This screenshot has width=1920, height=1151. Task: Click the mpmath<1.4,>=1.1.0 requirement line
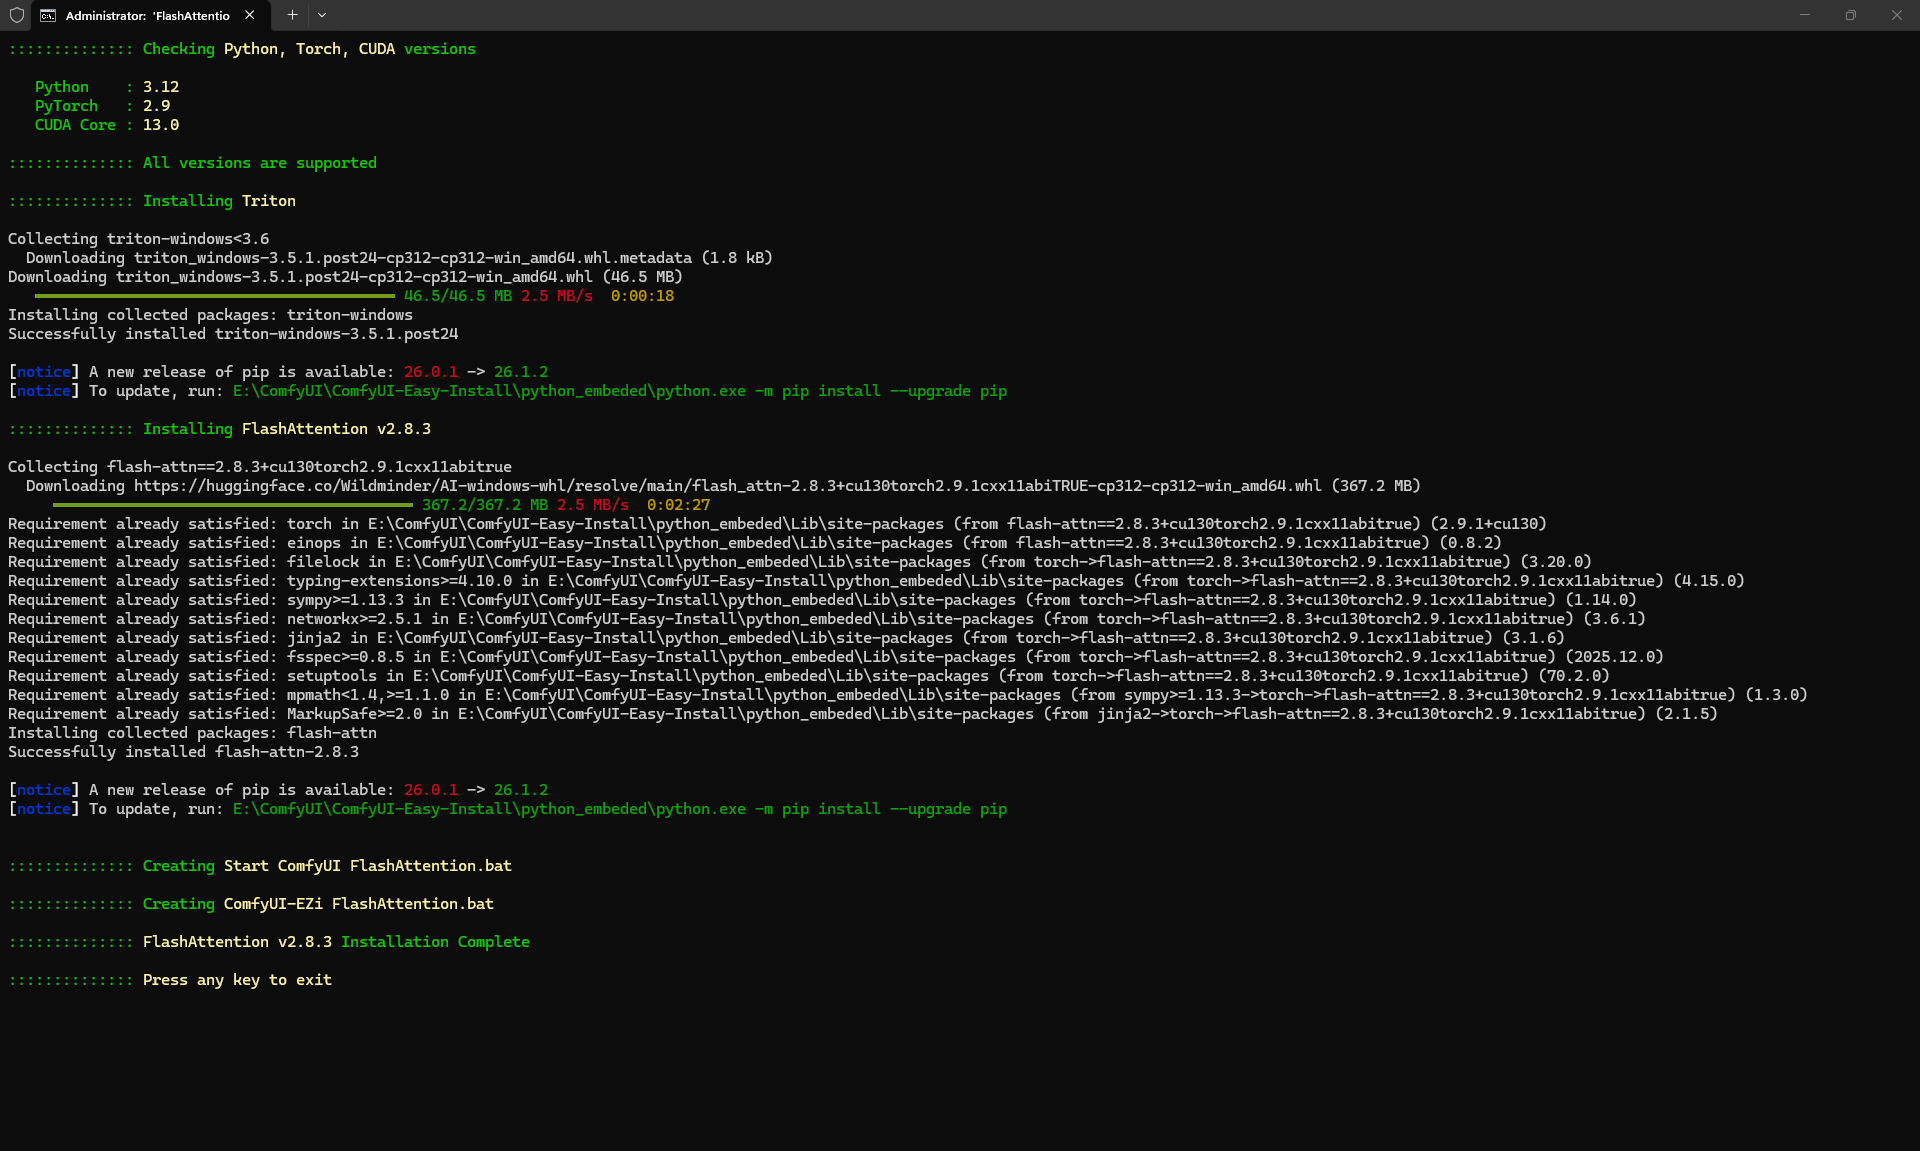tap(908, 695)
